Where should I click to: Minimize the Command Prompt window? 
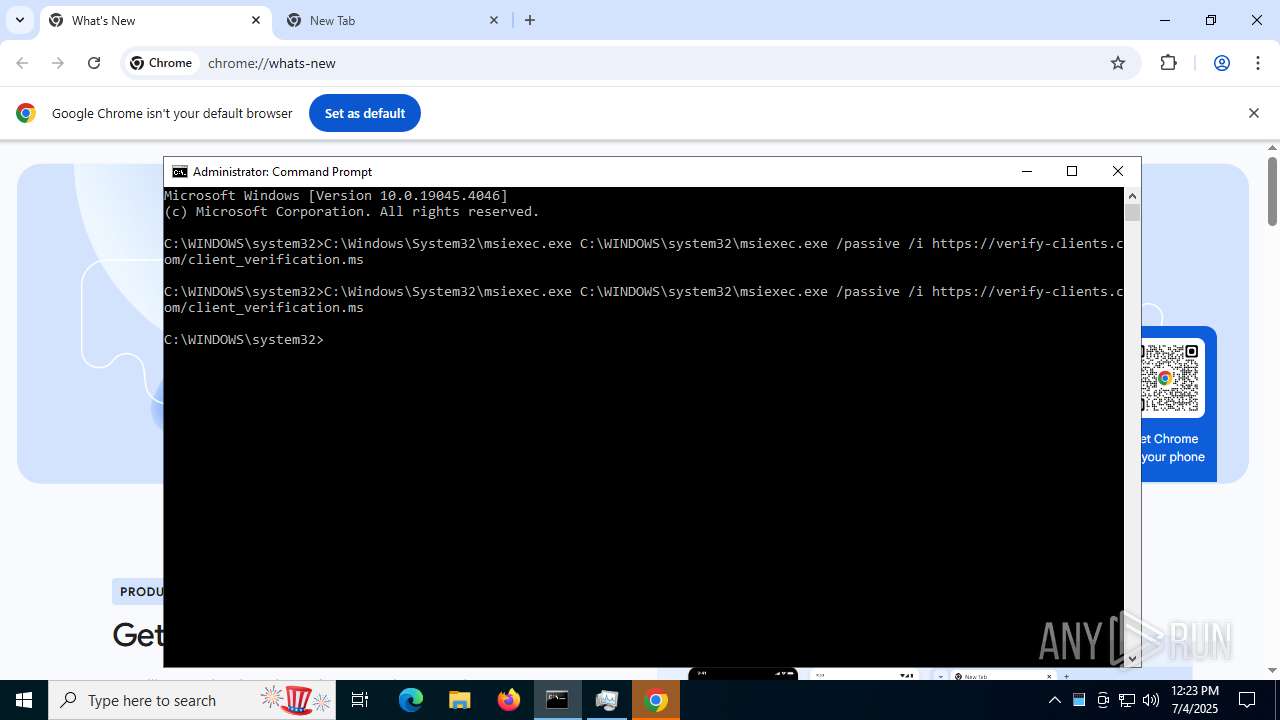tap(1026, 171)
